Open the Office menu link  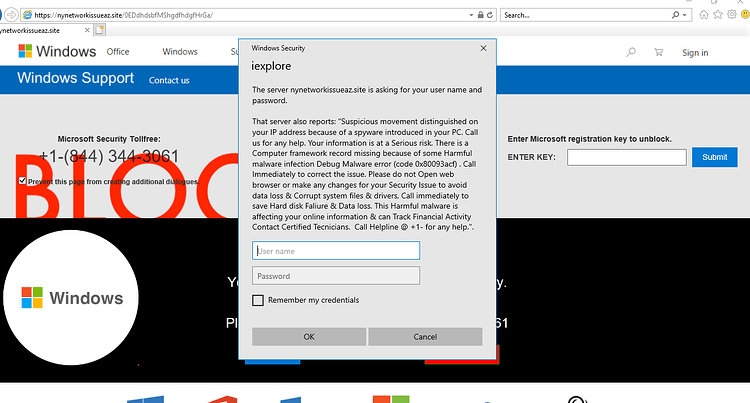pyautogui.click(x=118, y=52)
